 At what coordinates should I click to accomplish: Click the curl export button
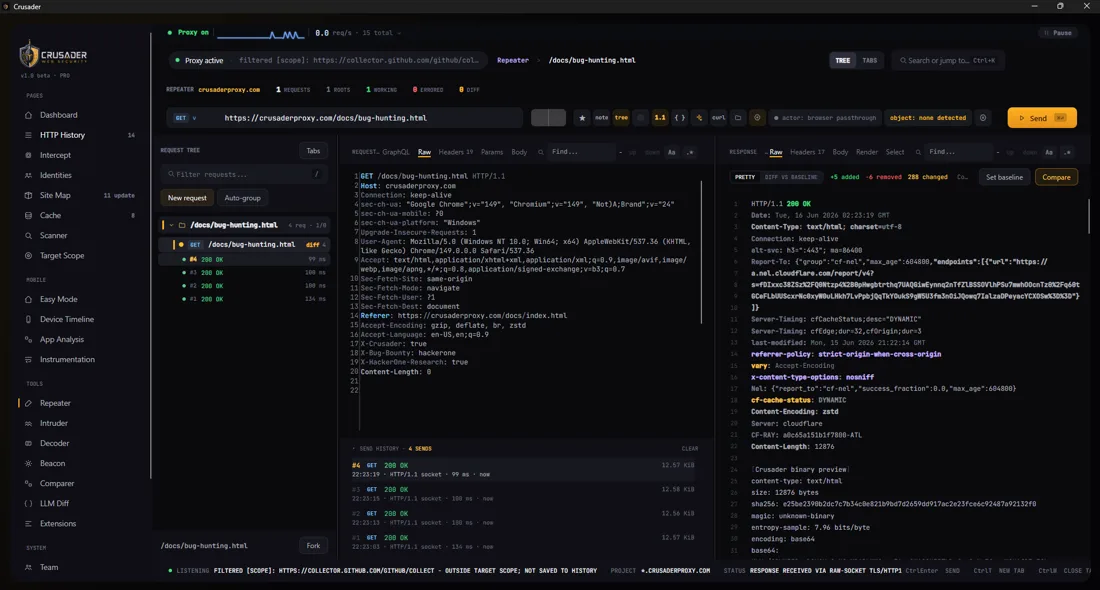(718, 118)
